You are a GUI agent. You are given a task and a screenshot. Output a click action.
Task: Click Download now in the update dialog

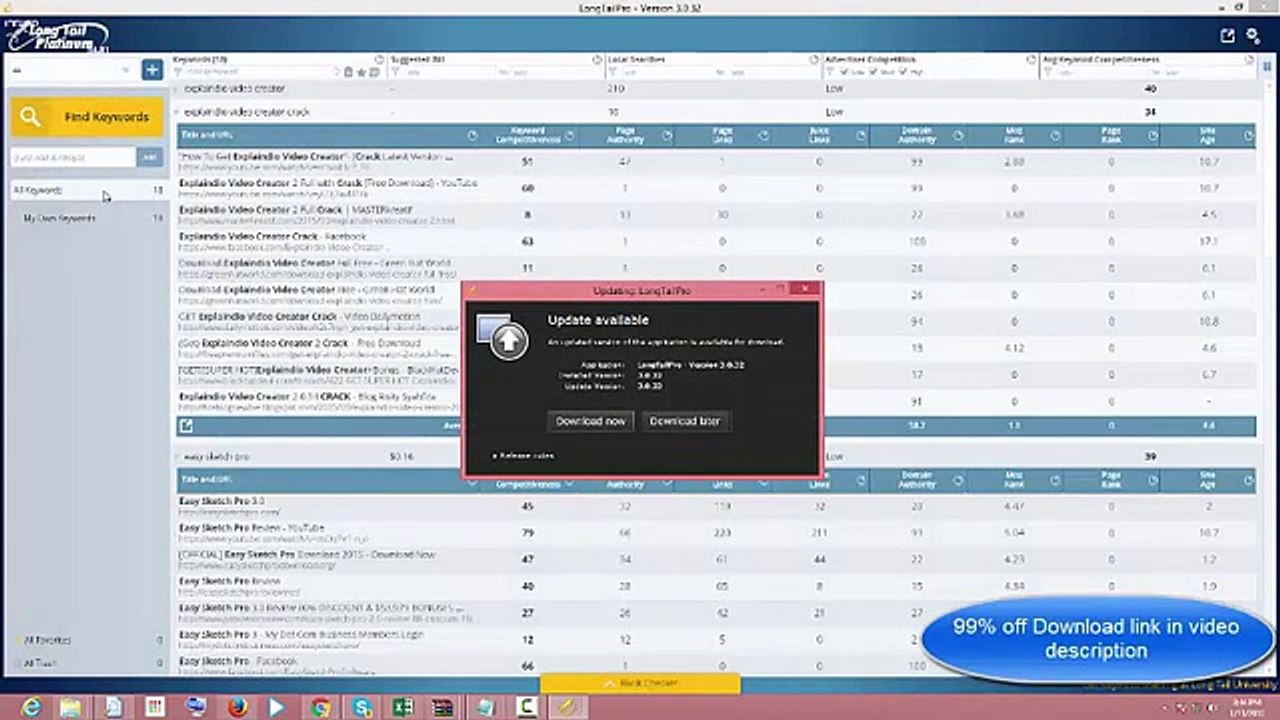click(590, 421)
